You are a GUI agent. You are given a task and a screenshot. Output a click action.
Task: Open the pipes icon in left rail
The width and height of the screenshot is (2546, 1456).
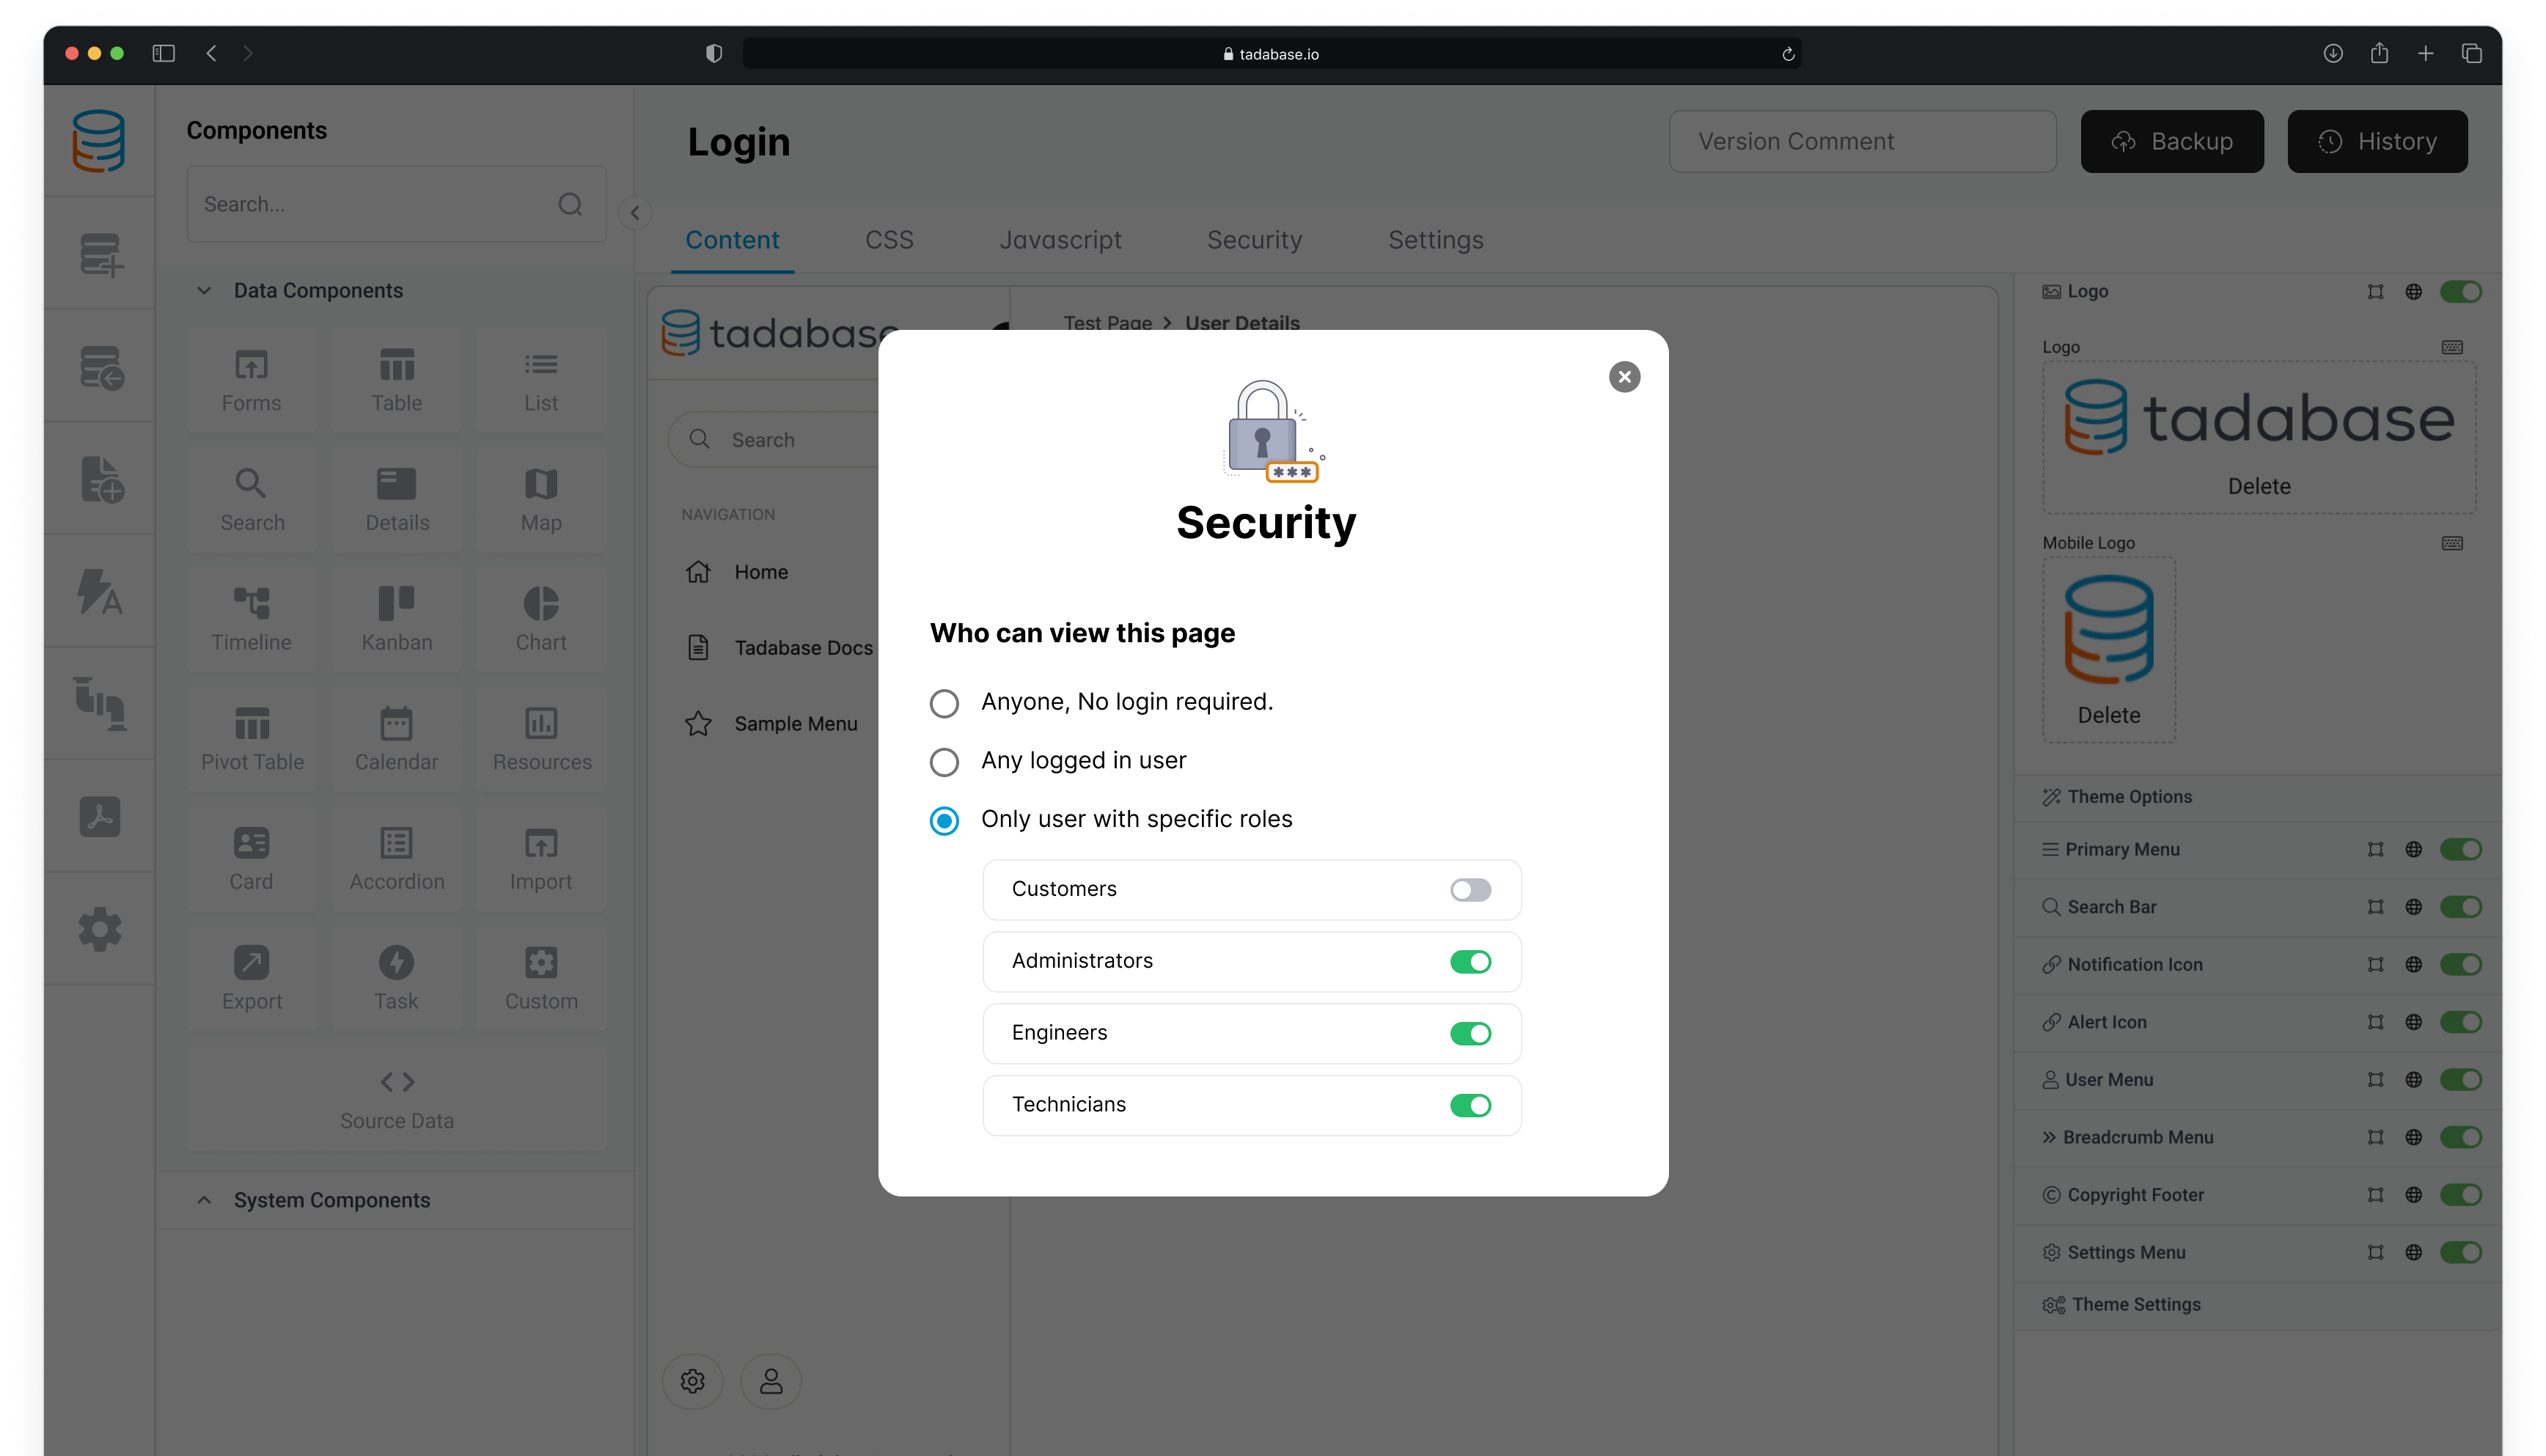[99, 704]
